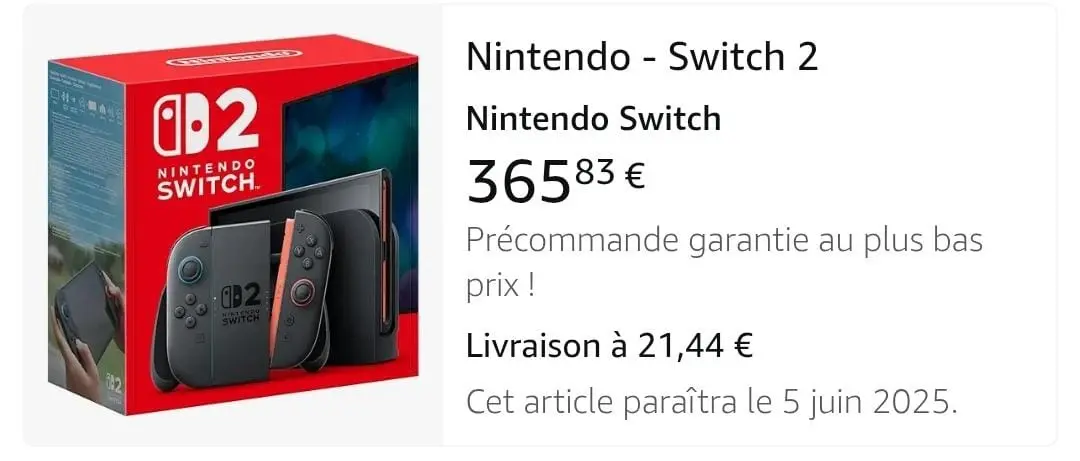This screenshot has height=461, width=1080.
Task: Click the small Switch 2 logo on controller grip
Action: 241,303
